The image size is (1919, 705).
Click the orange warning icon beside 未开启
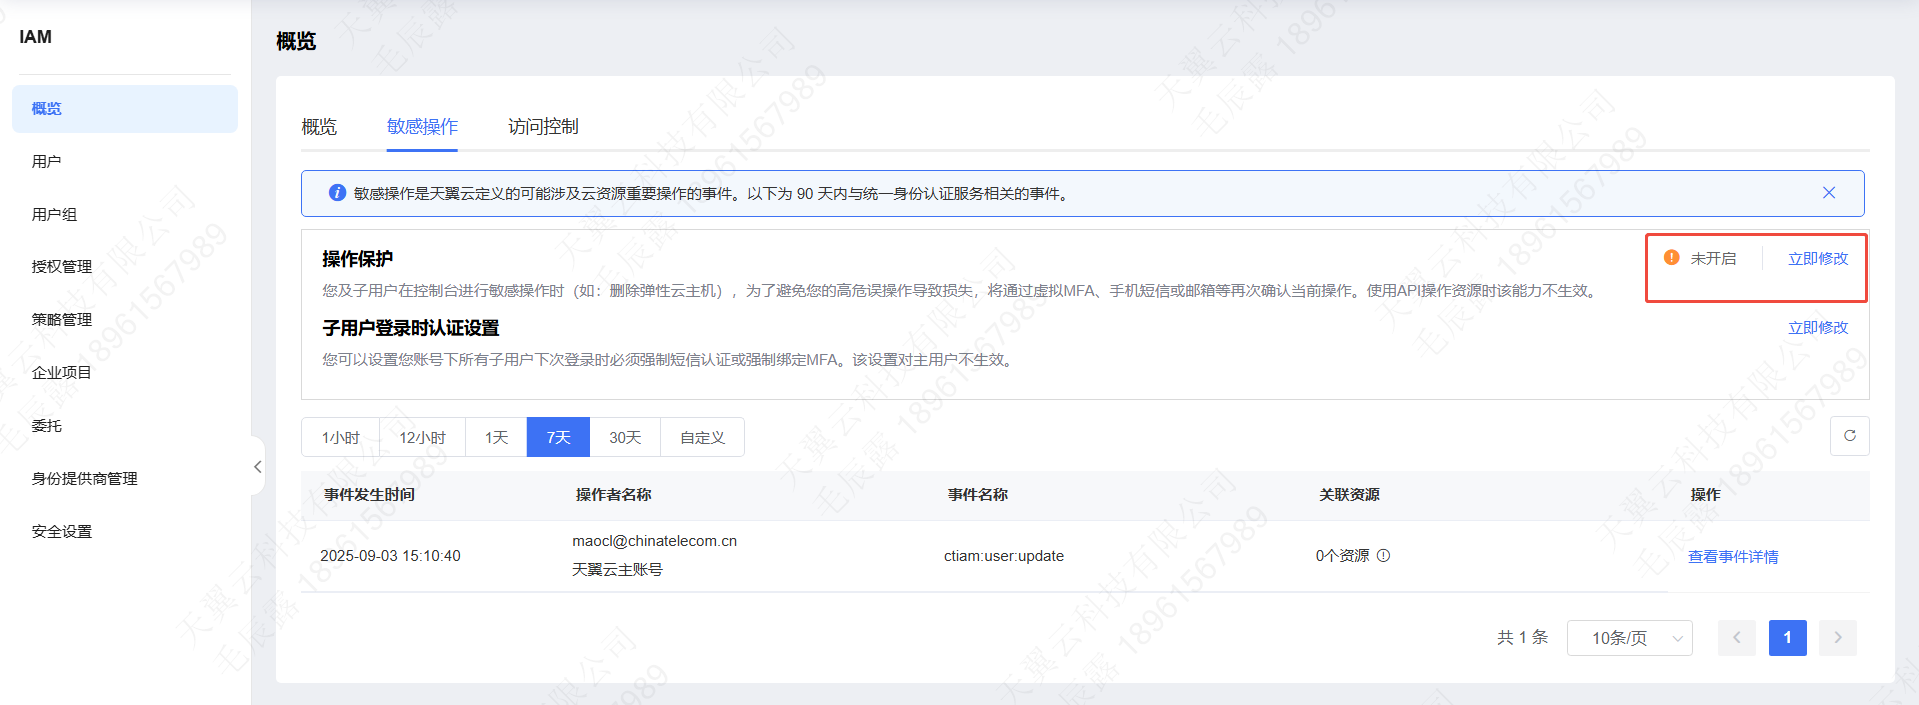click(x=1671, y=258)
